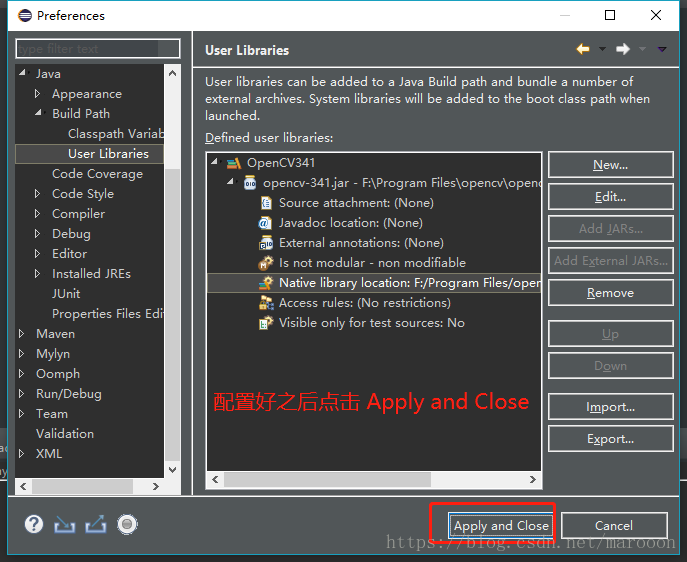Image resolution: width=687 pixels, height=562 pixels.
Task: Click the back navigation arrow icon
Action: (583, 49)
